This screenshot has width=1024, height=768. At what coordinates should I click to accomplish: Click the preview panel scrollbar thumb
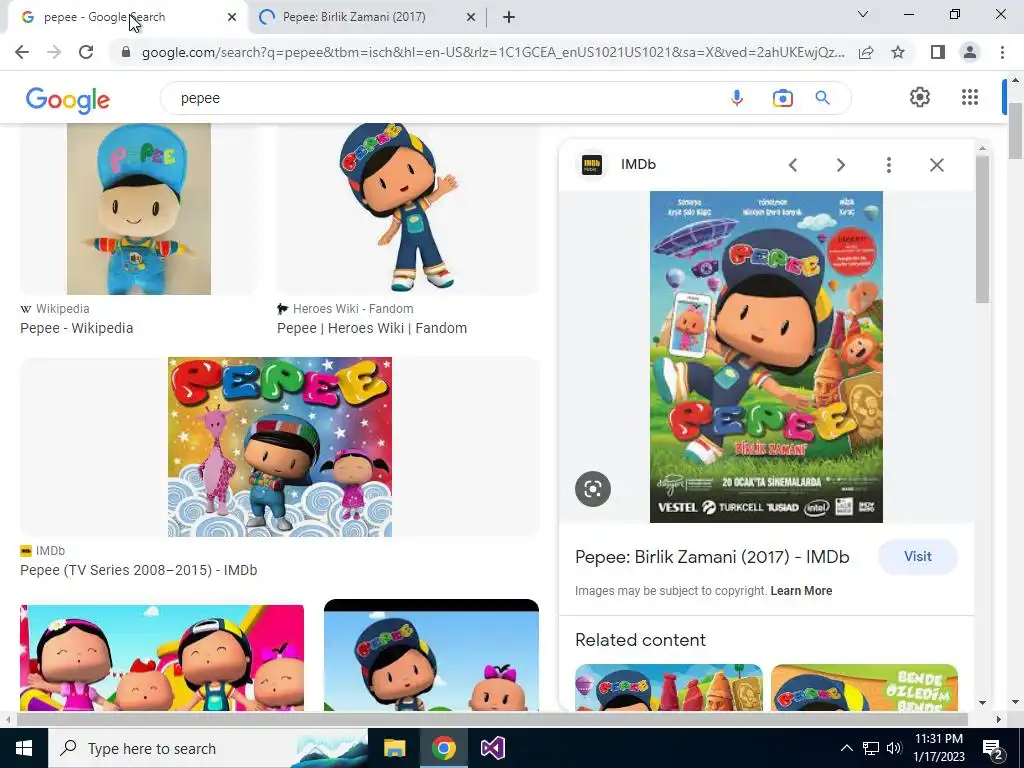[x=982, y=229]
